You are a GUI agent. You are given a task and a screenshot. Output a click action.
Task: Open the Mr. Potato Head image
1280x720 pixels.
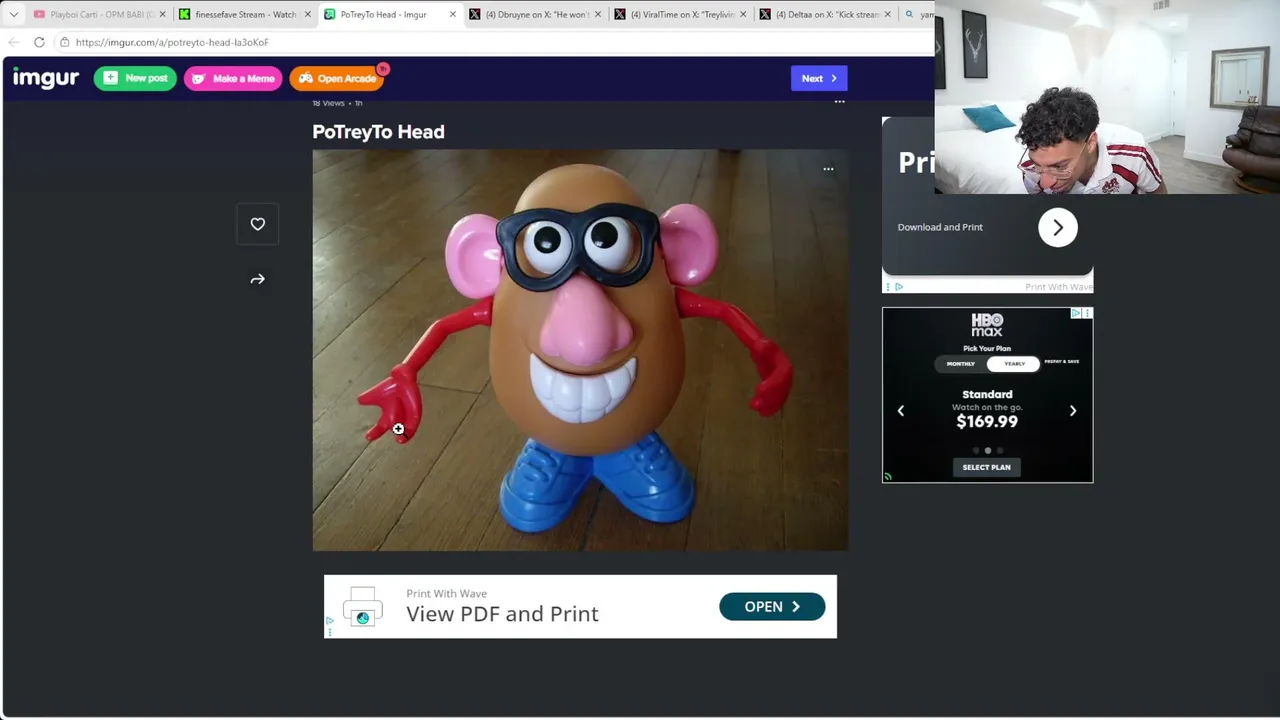[x=580, y=350]
